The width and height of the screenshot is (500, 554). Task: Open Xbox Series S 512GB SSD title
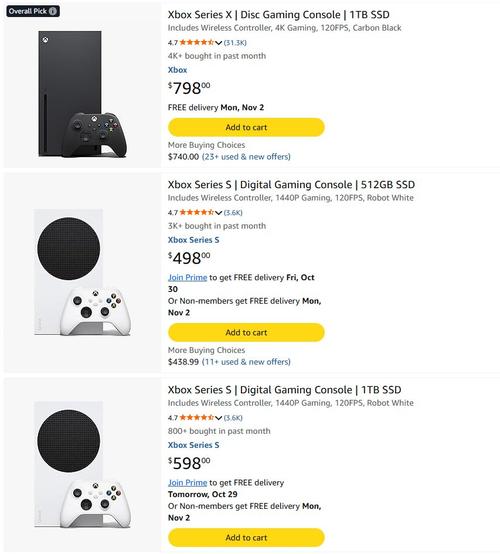(291, 185)
